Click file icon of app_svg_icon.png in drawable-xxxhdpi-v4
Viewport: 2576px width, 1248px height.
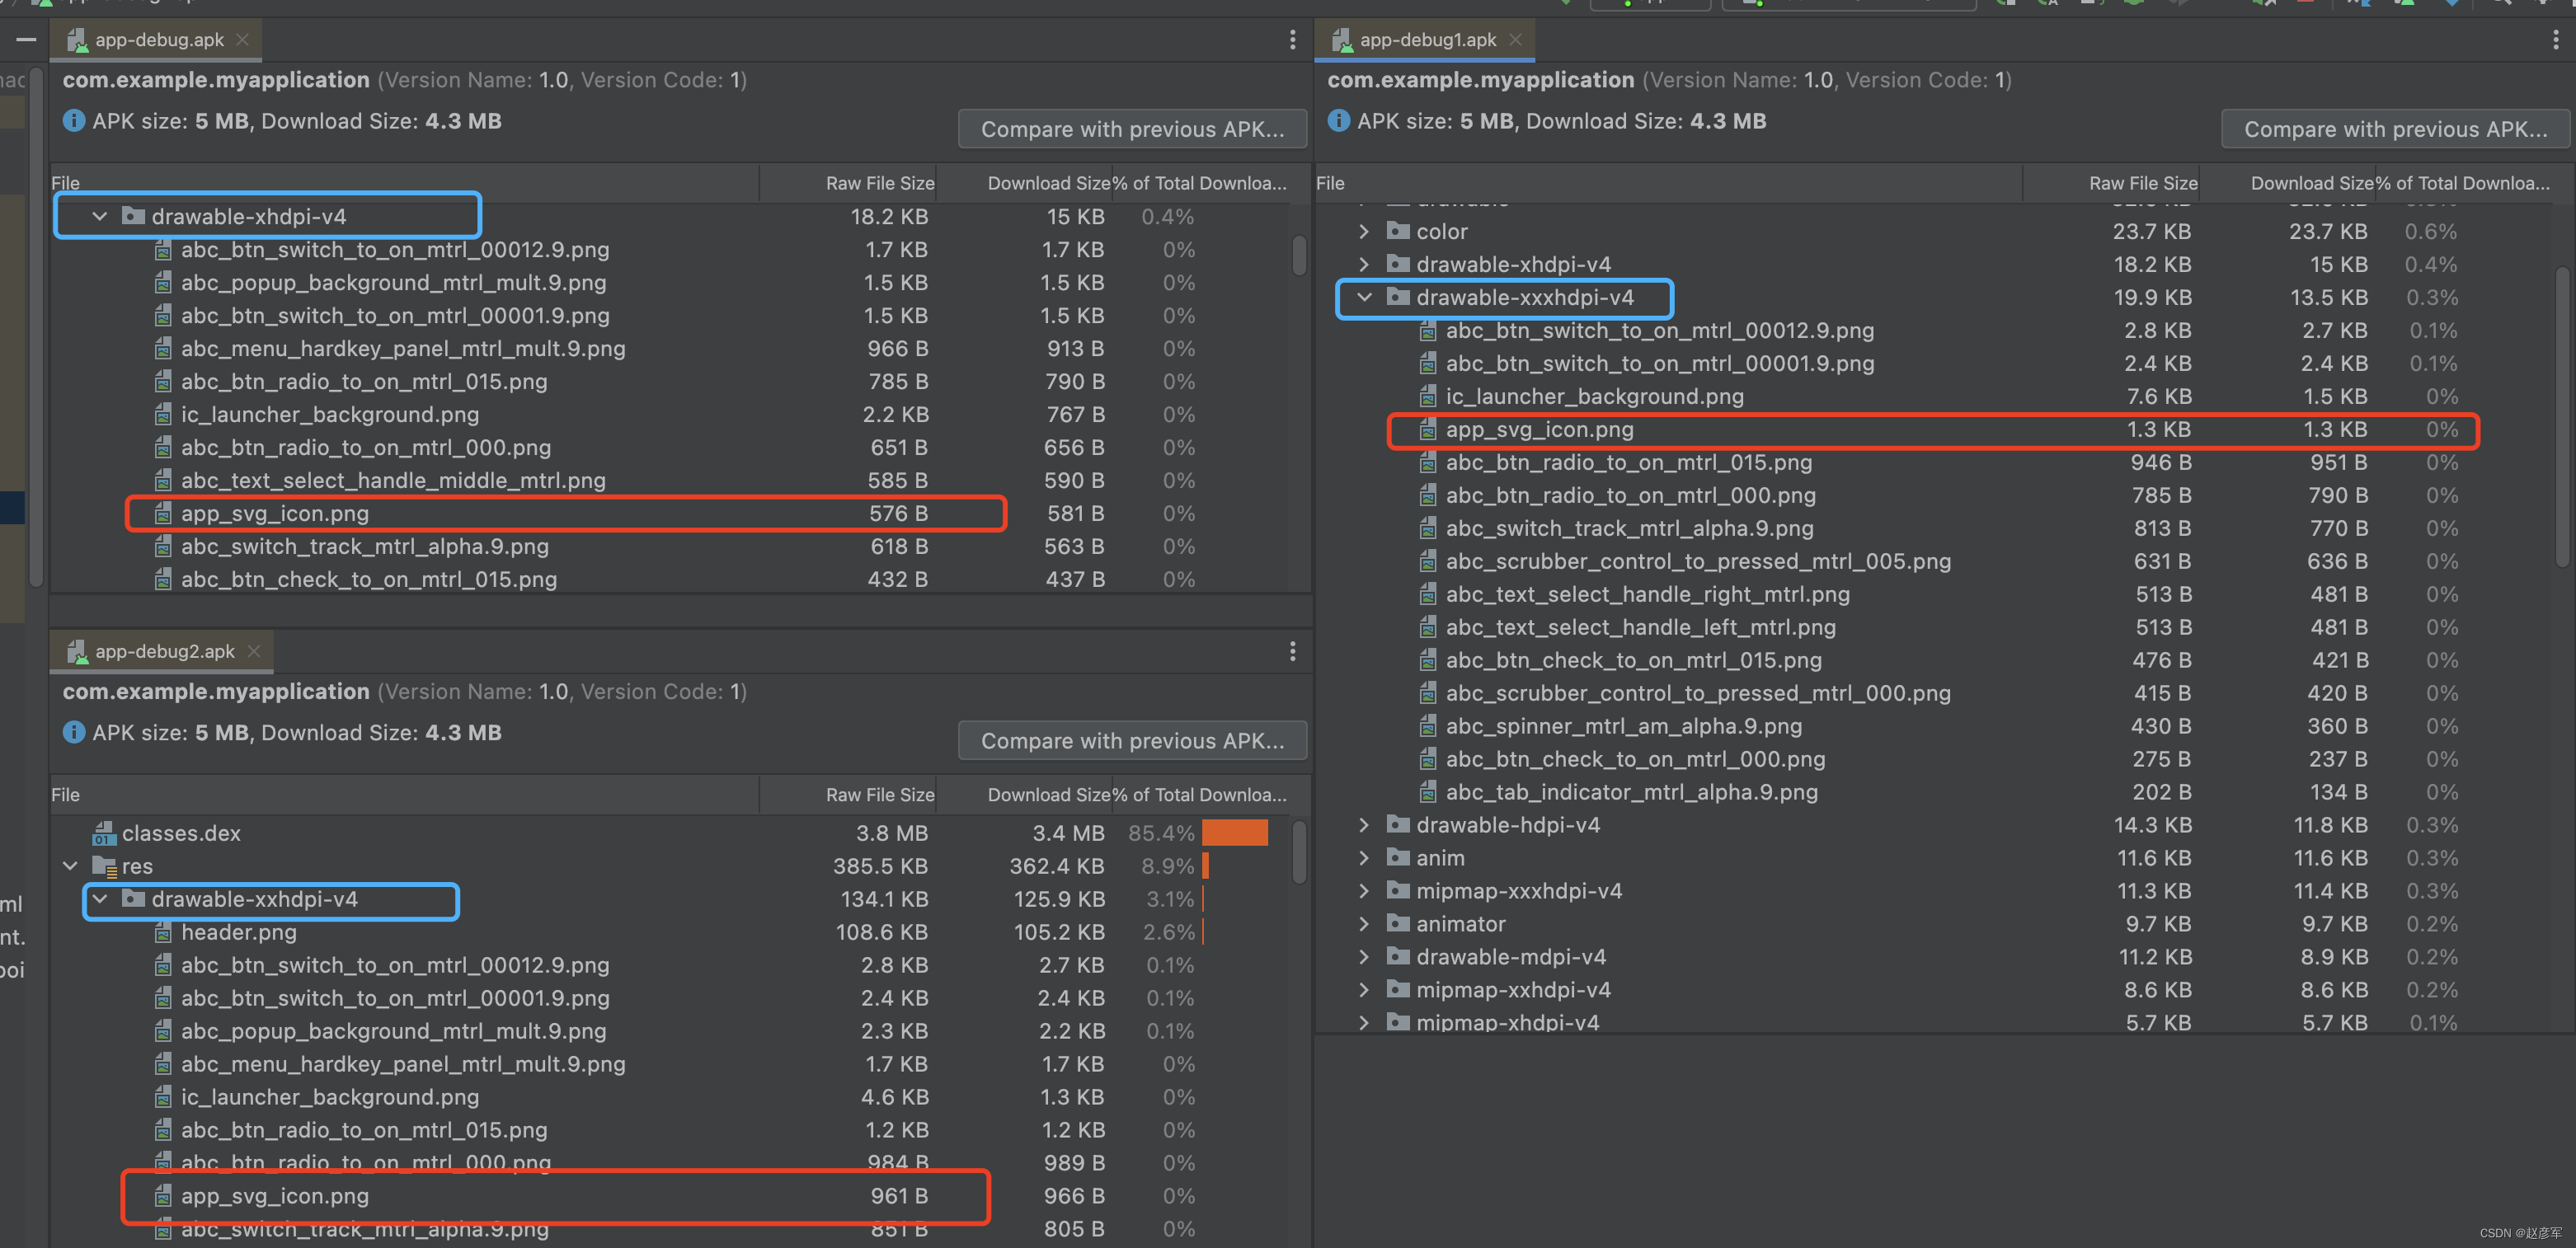1428,430
